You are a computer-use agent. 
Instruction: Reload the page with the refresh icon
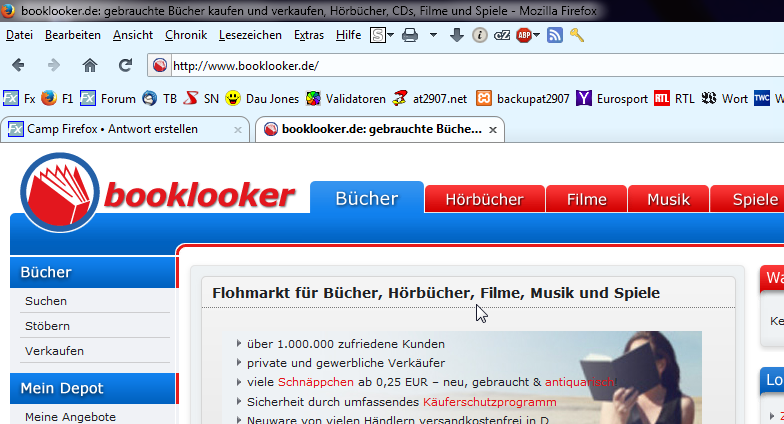(125, 65)
